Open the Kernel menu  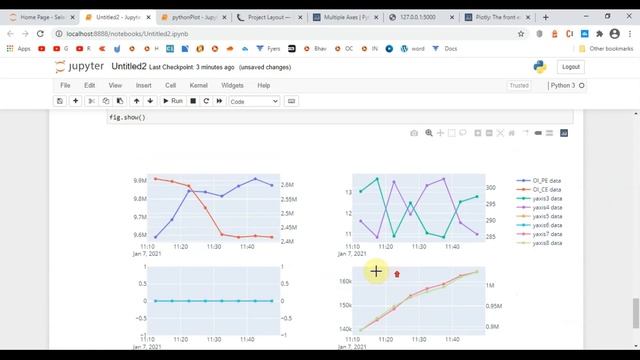click(x=199, y=85)
